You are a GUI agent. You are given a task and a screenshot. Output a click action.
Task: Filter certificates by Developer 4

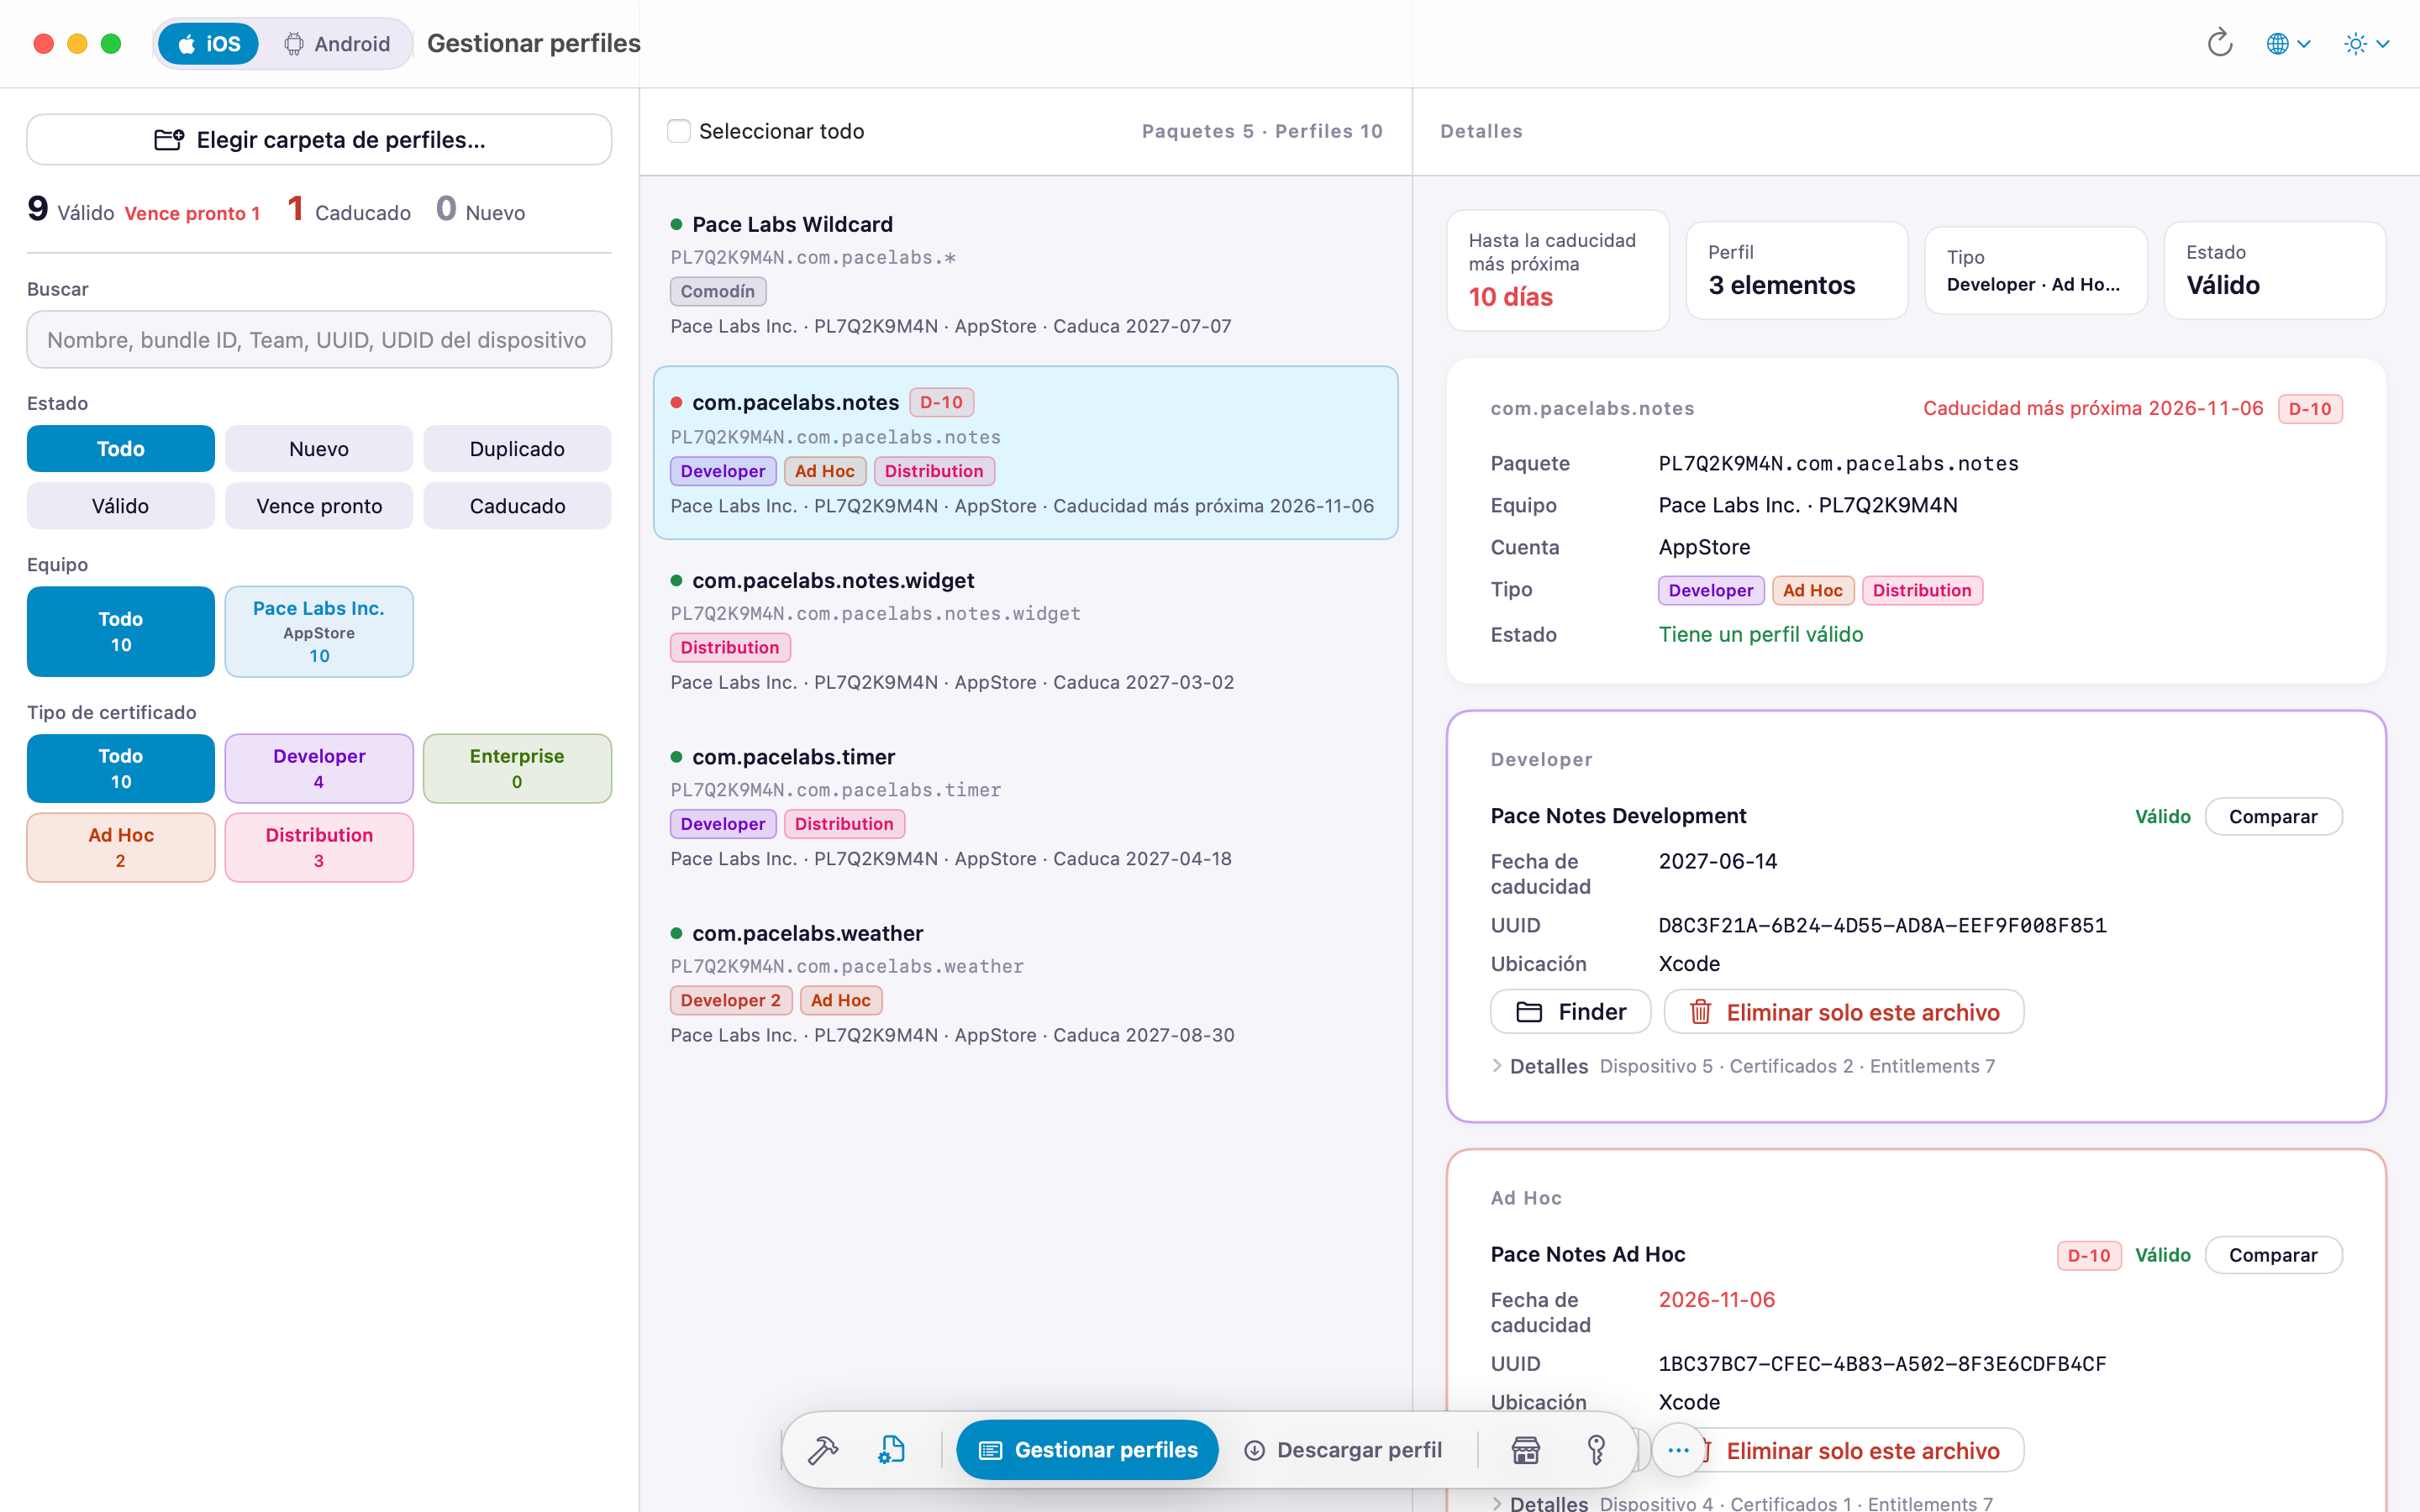point(319,768)
